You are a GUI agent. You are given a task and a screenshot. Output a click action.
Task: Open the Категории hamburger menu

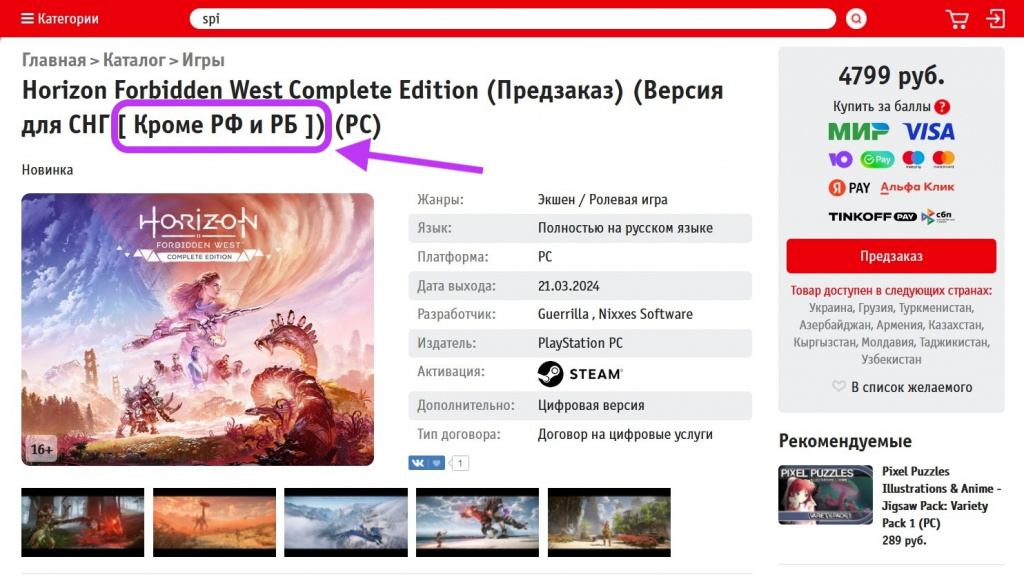[59, 18]
